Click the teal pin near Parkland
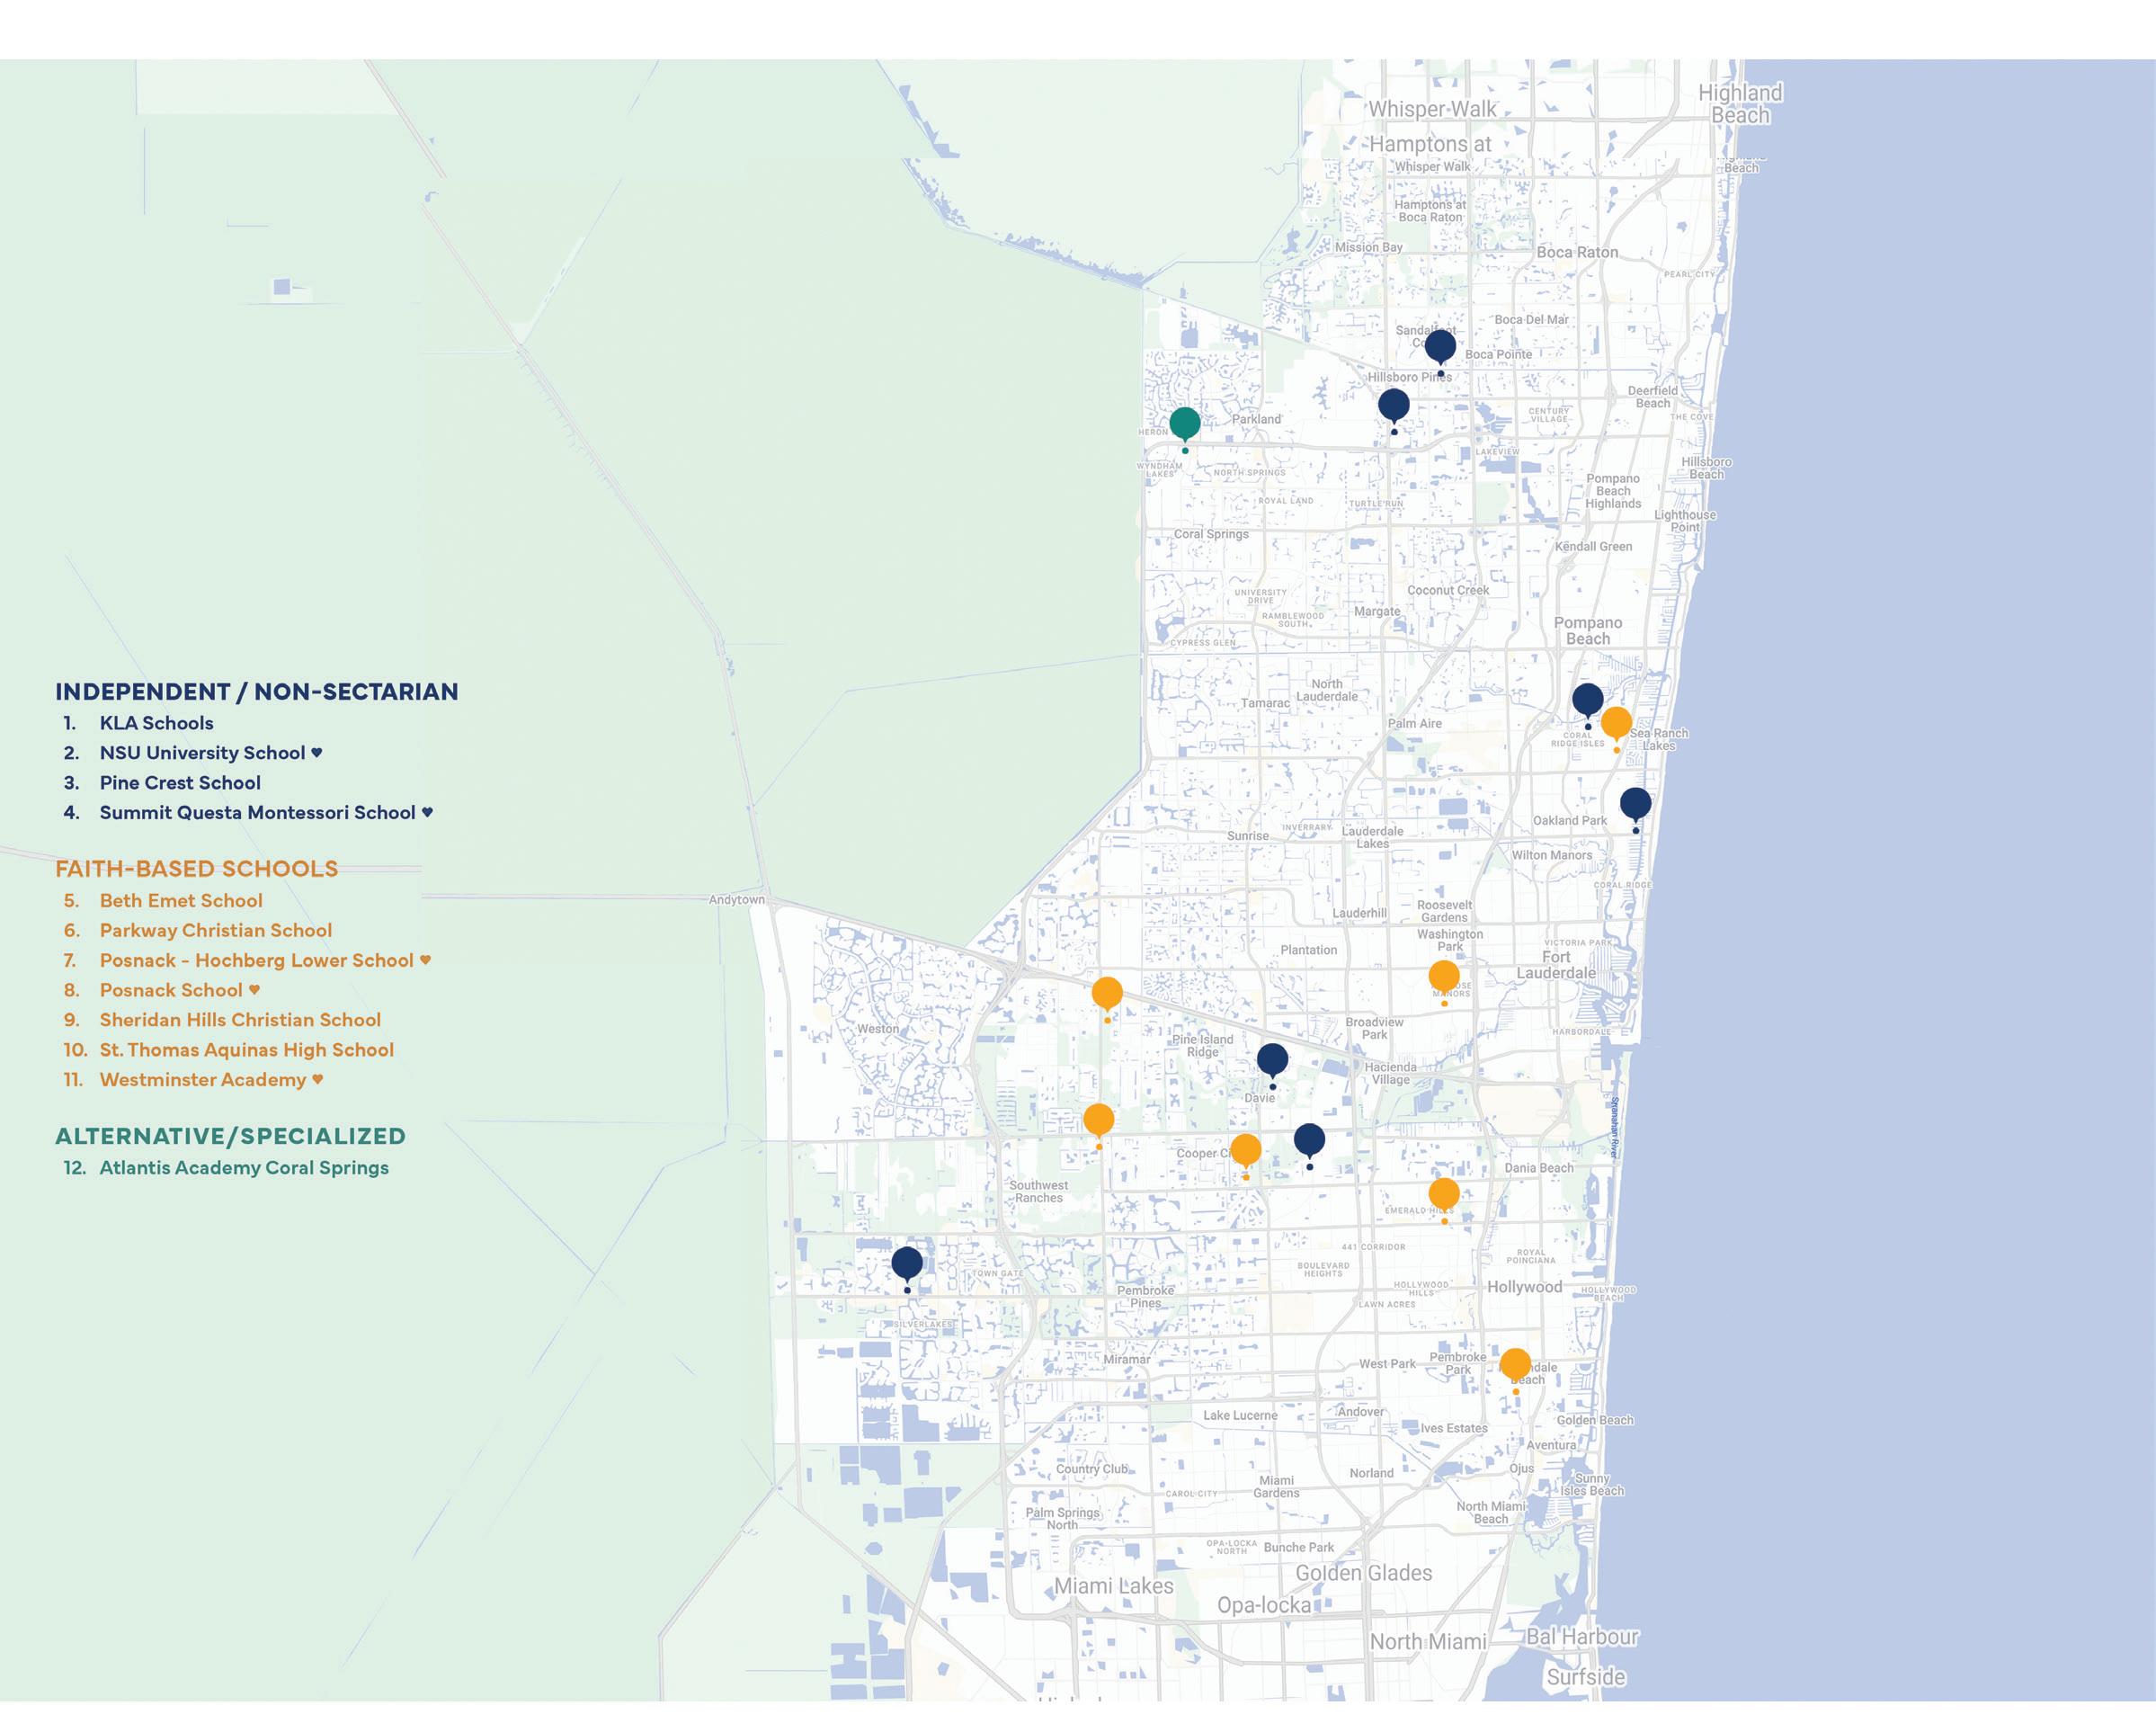The width and height of the screenshot is (2156, 1732). (x=1184, y=424)
